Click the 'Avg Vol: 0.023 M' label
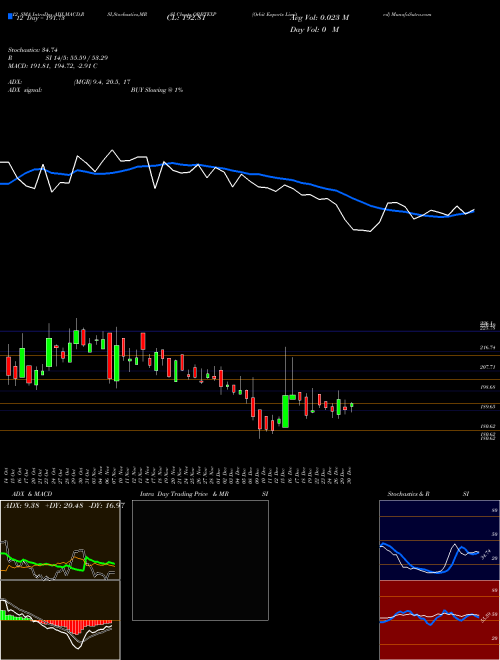This screenshot has width=500, height=660. coord(320,18)
